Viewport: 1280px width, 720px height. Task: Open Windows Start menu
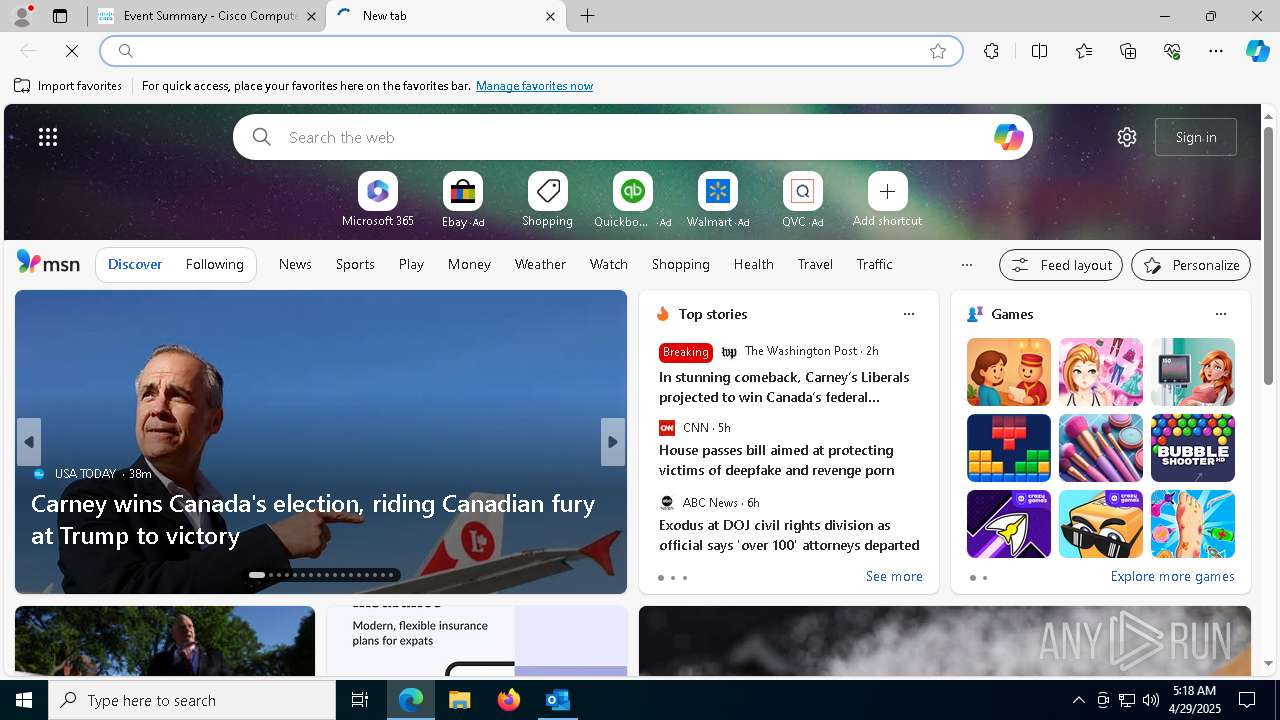(x=24, y=700)
